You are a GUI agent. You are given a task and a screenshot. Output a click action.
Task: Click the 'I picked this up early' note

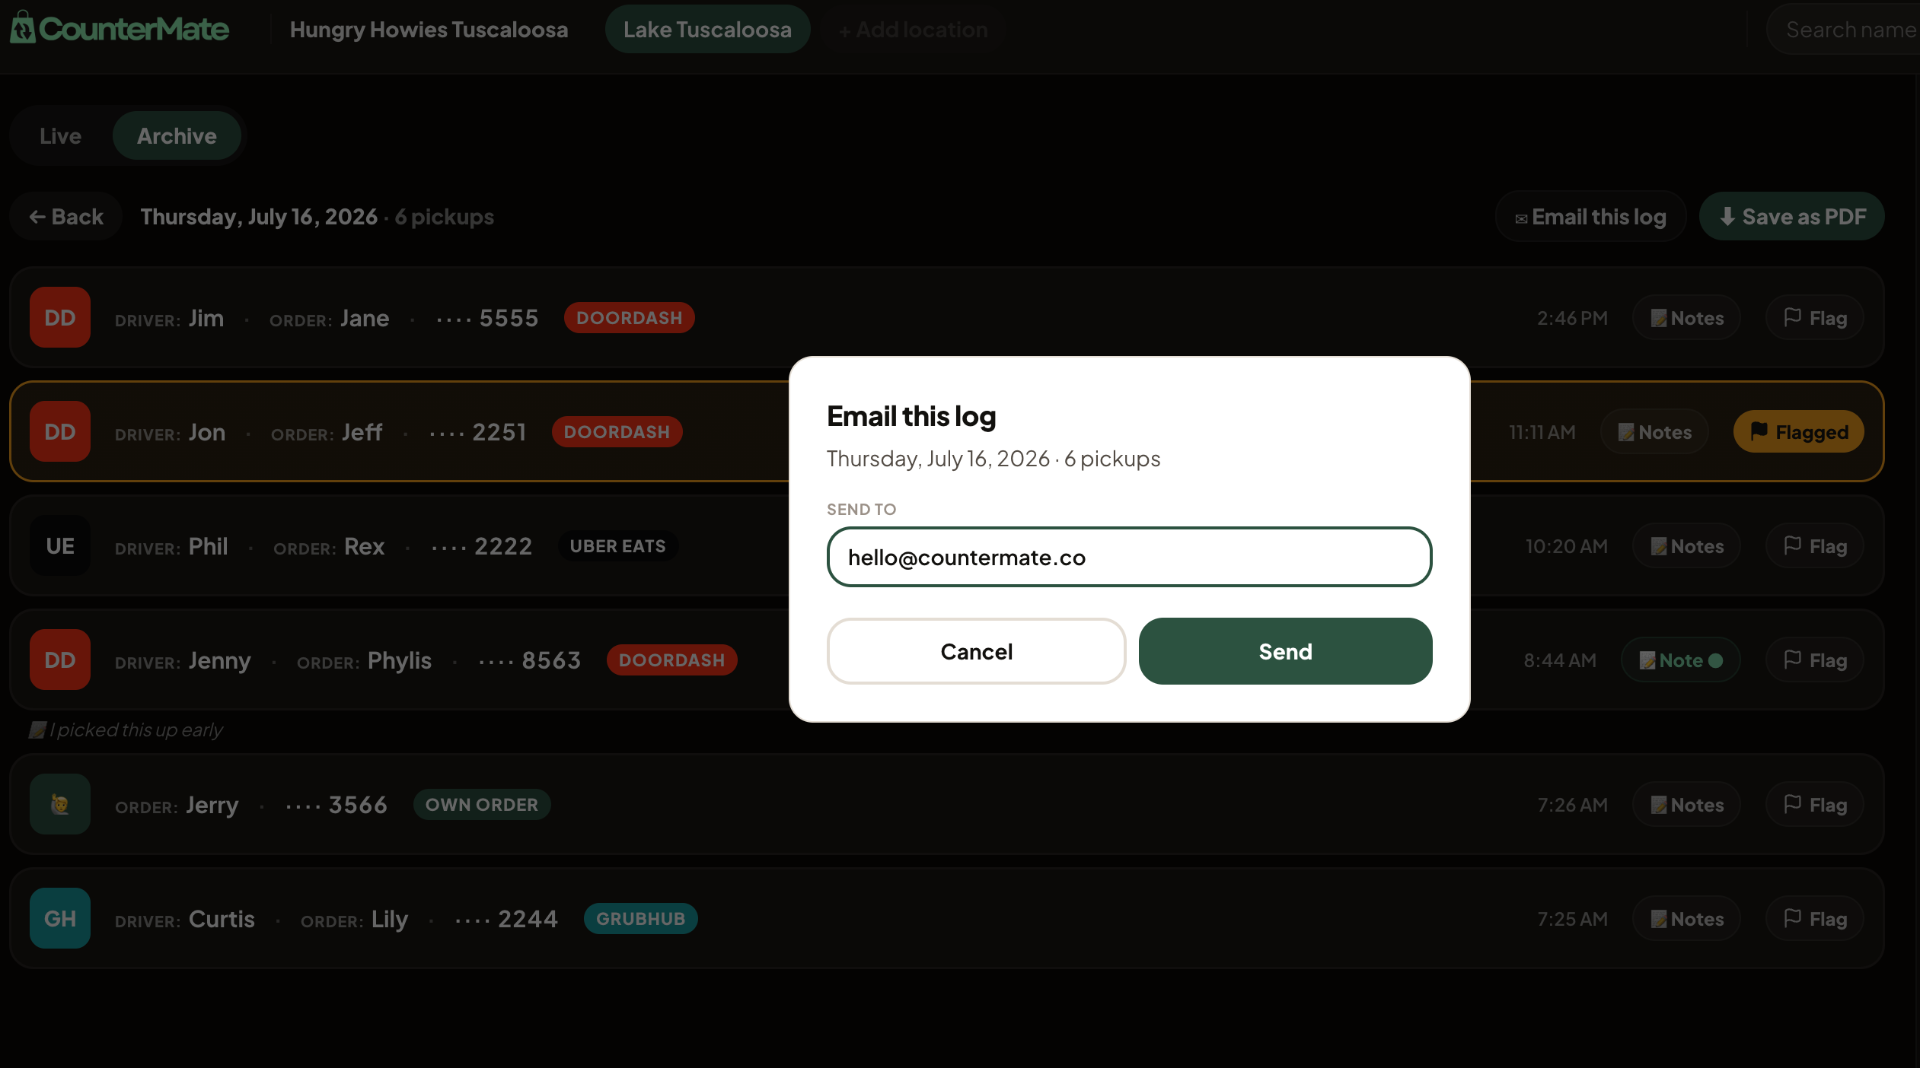tap(126, 730)
